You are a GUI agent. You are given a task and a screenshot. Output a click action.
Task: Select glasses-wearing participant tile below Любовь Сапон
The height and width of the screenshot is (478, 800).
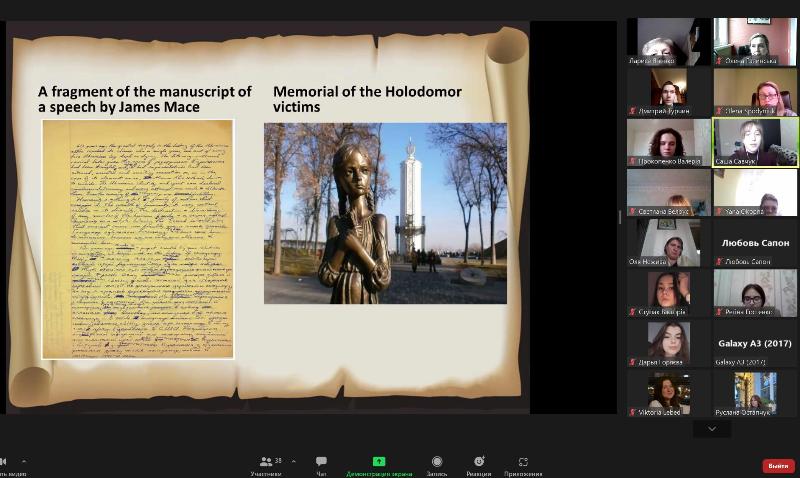pos(755,293)
